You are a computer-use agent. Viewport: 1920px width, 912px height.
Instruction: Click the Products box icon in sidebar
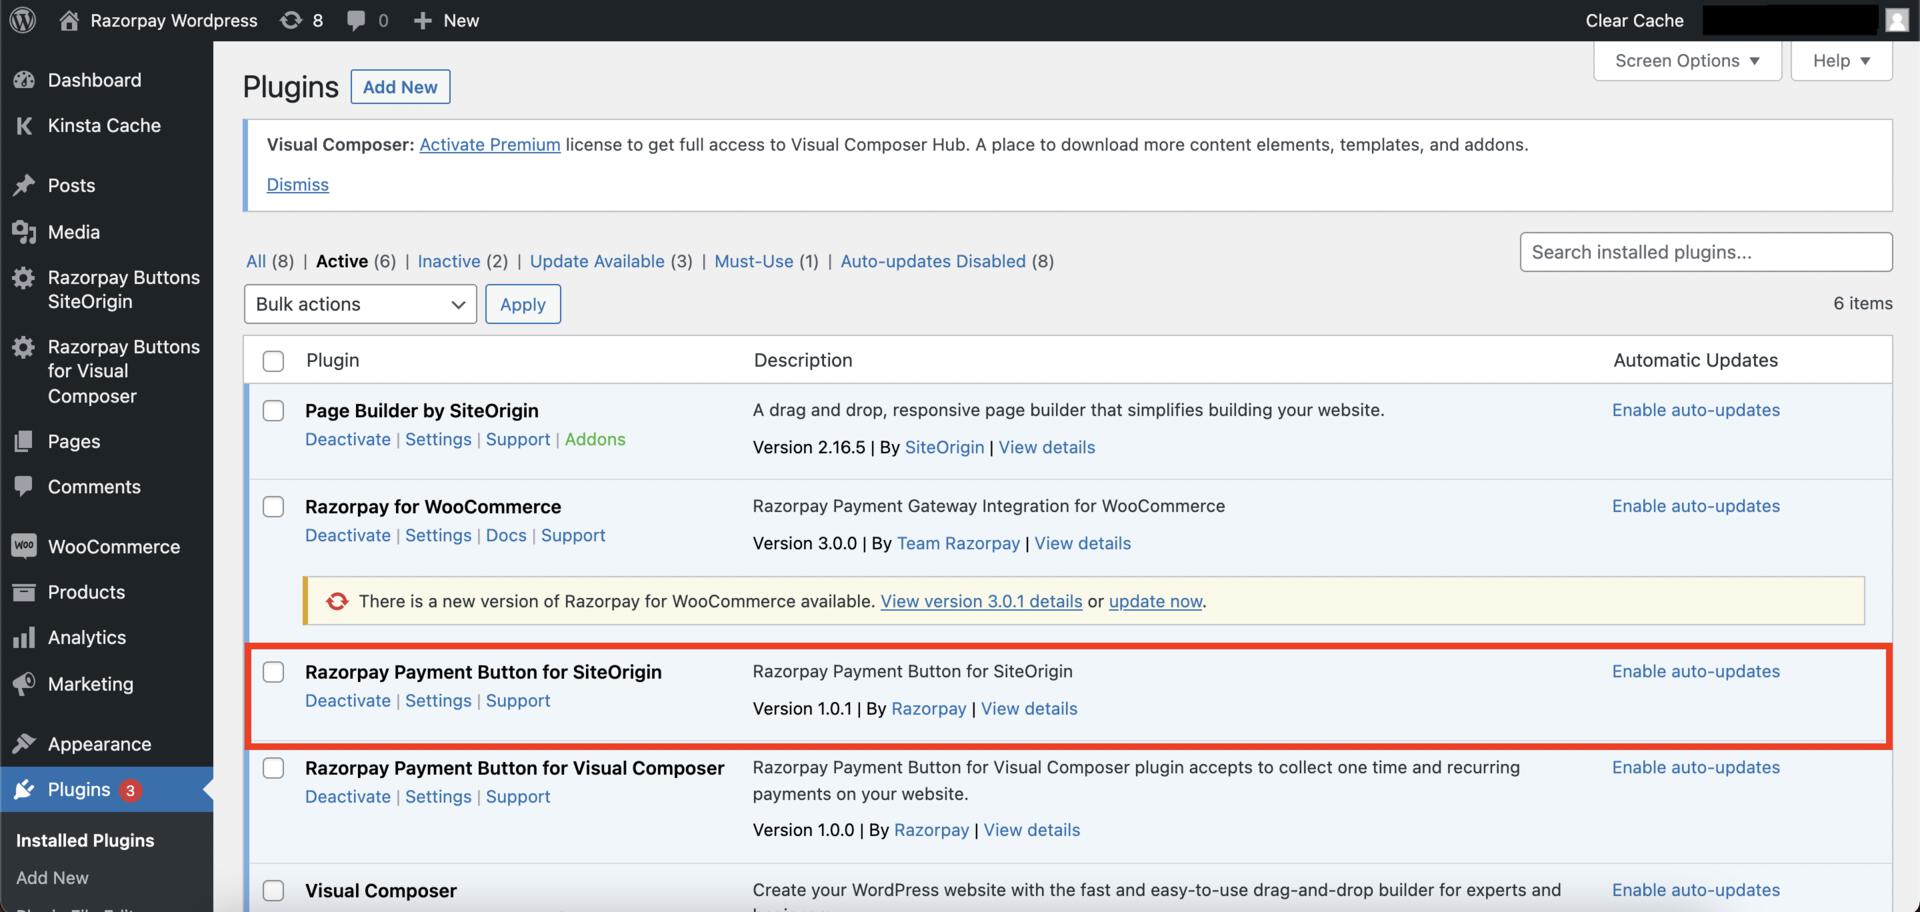24,592
